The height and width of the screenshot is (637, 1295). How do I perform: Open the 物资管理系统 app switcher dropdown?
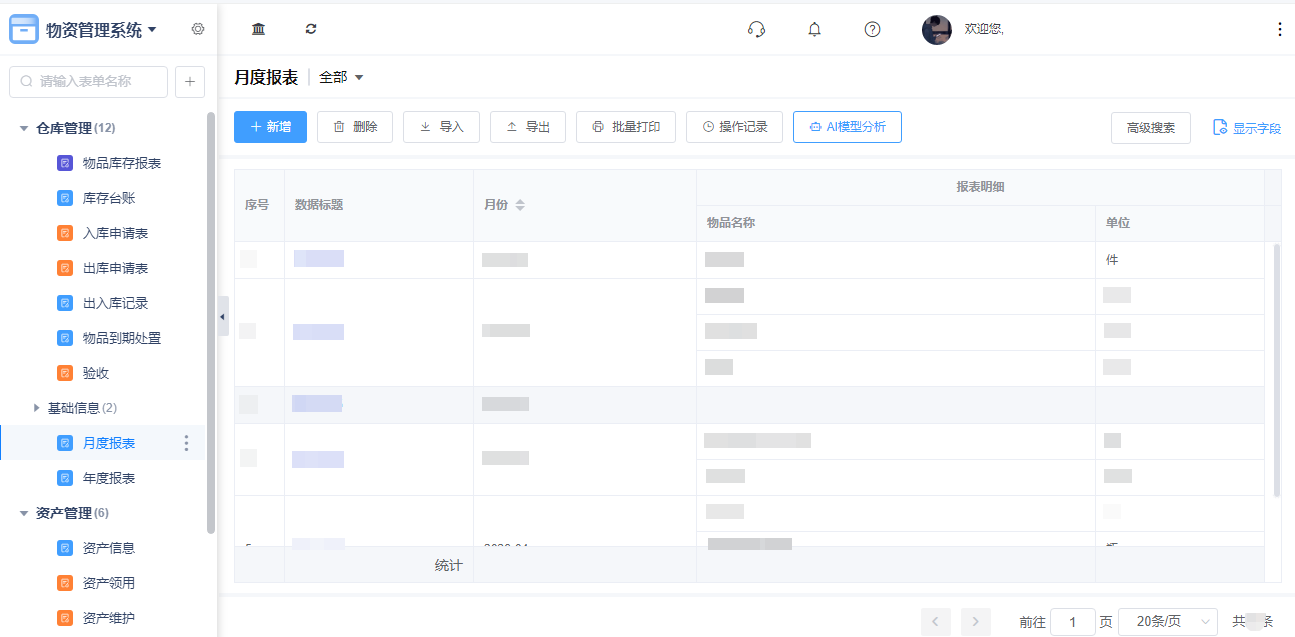point(100,30)
